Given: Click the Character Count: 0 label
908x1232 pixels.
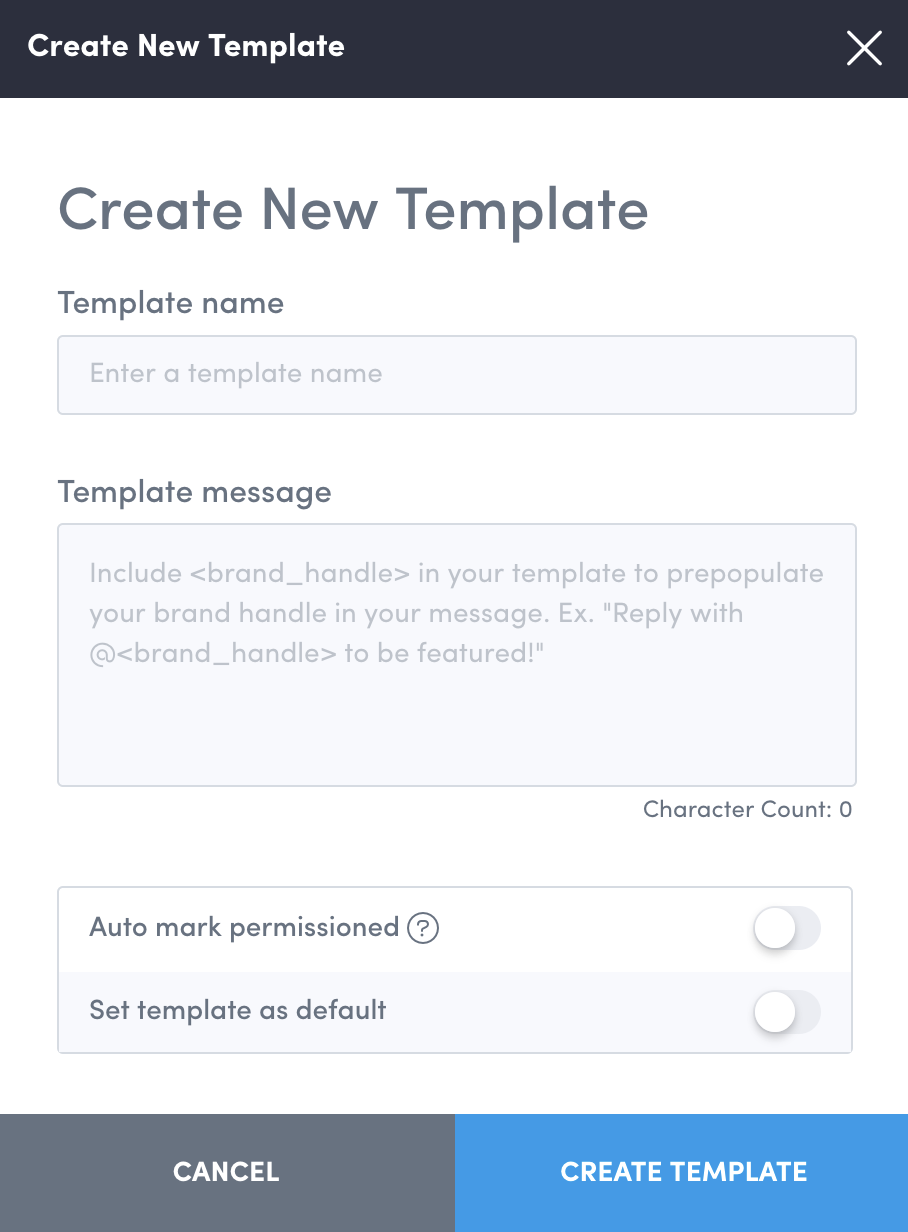Looking at the screenshot, I should point(747,810).
